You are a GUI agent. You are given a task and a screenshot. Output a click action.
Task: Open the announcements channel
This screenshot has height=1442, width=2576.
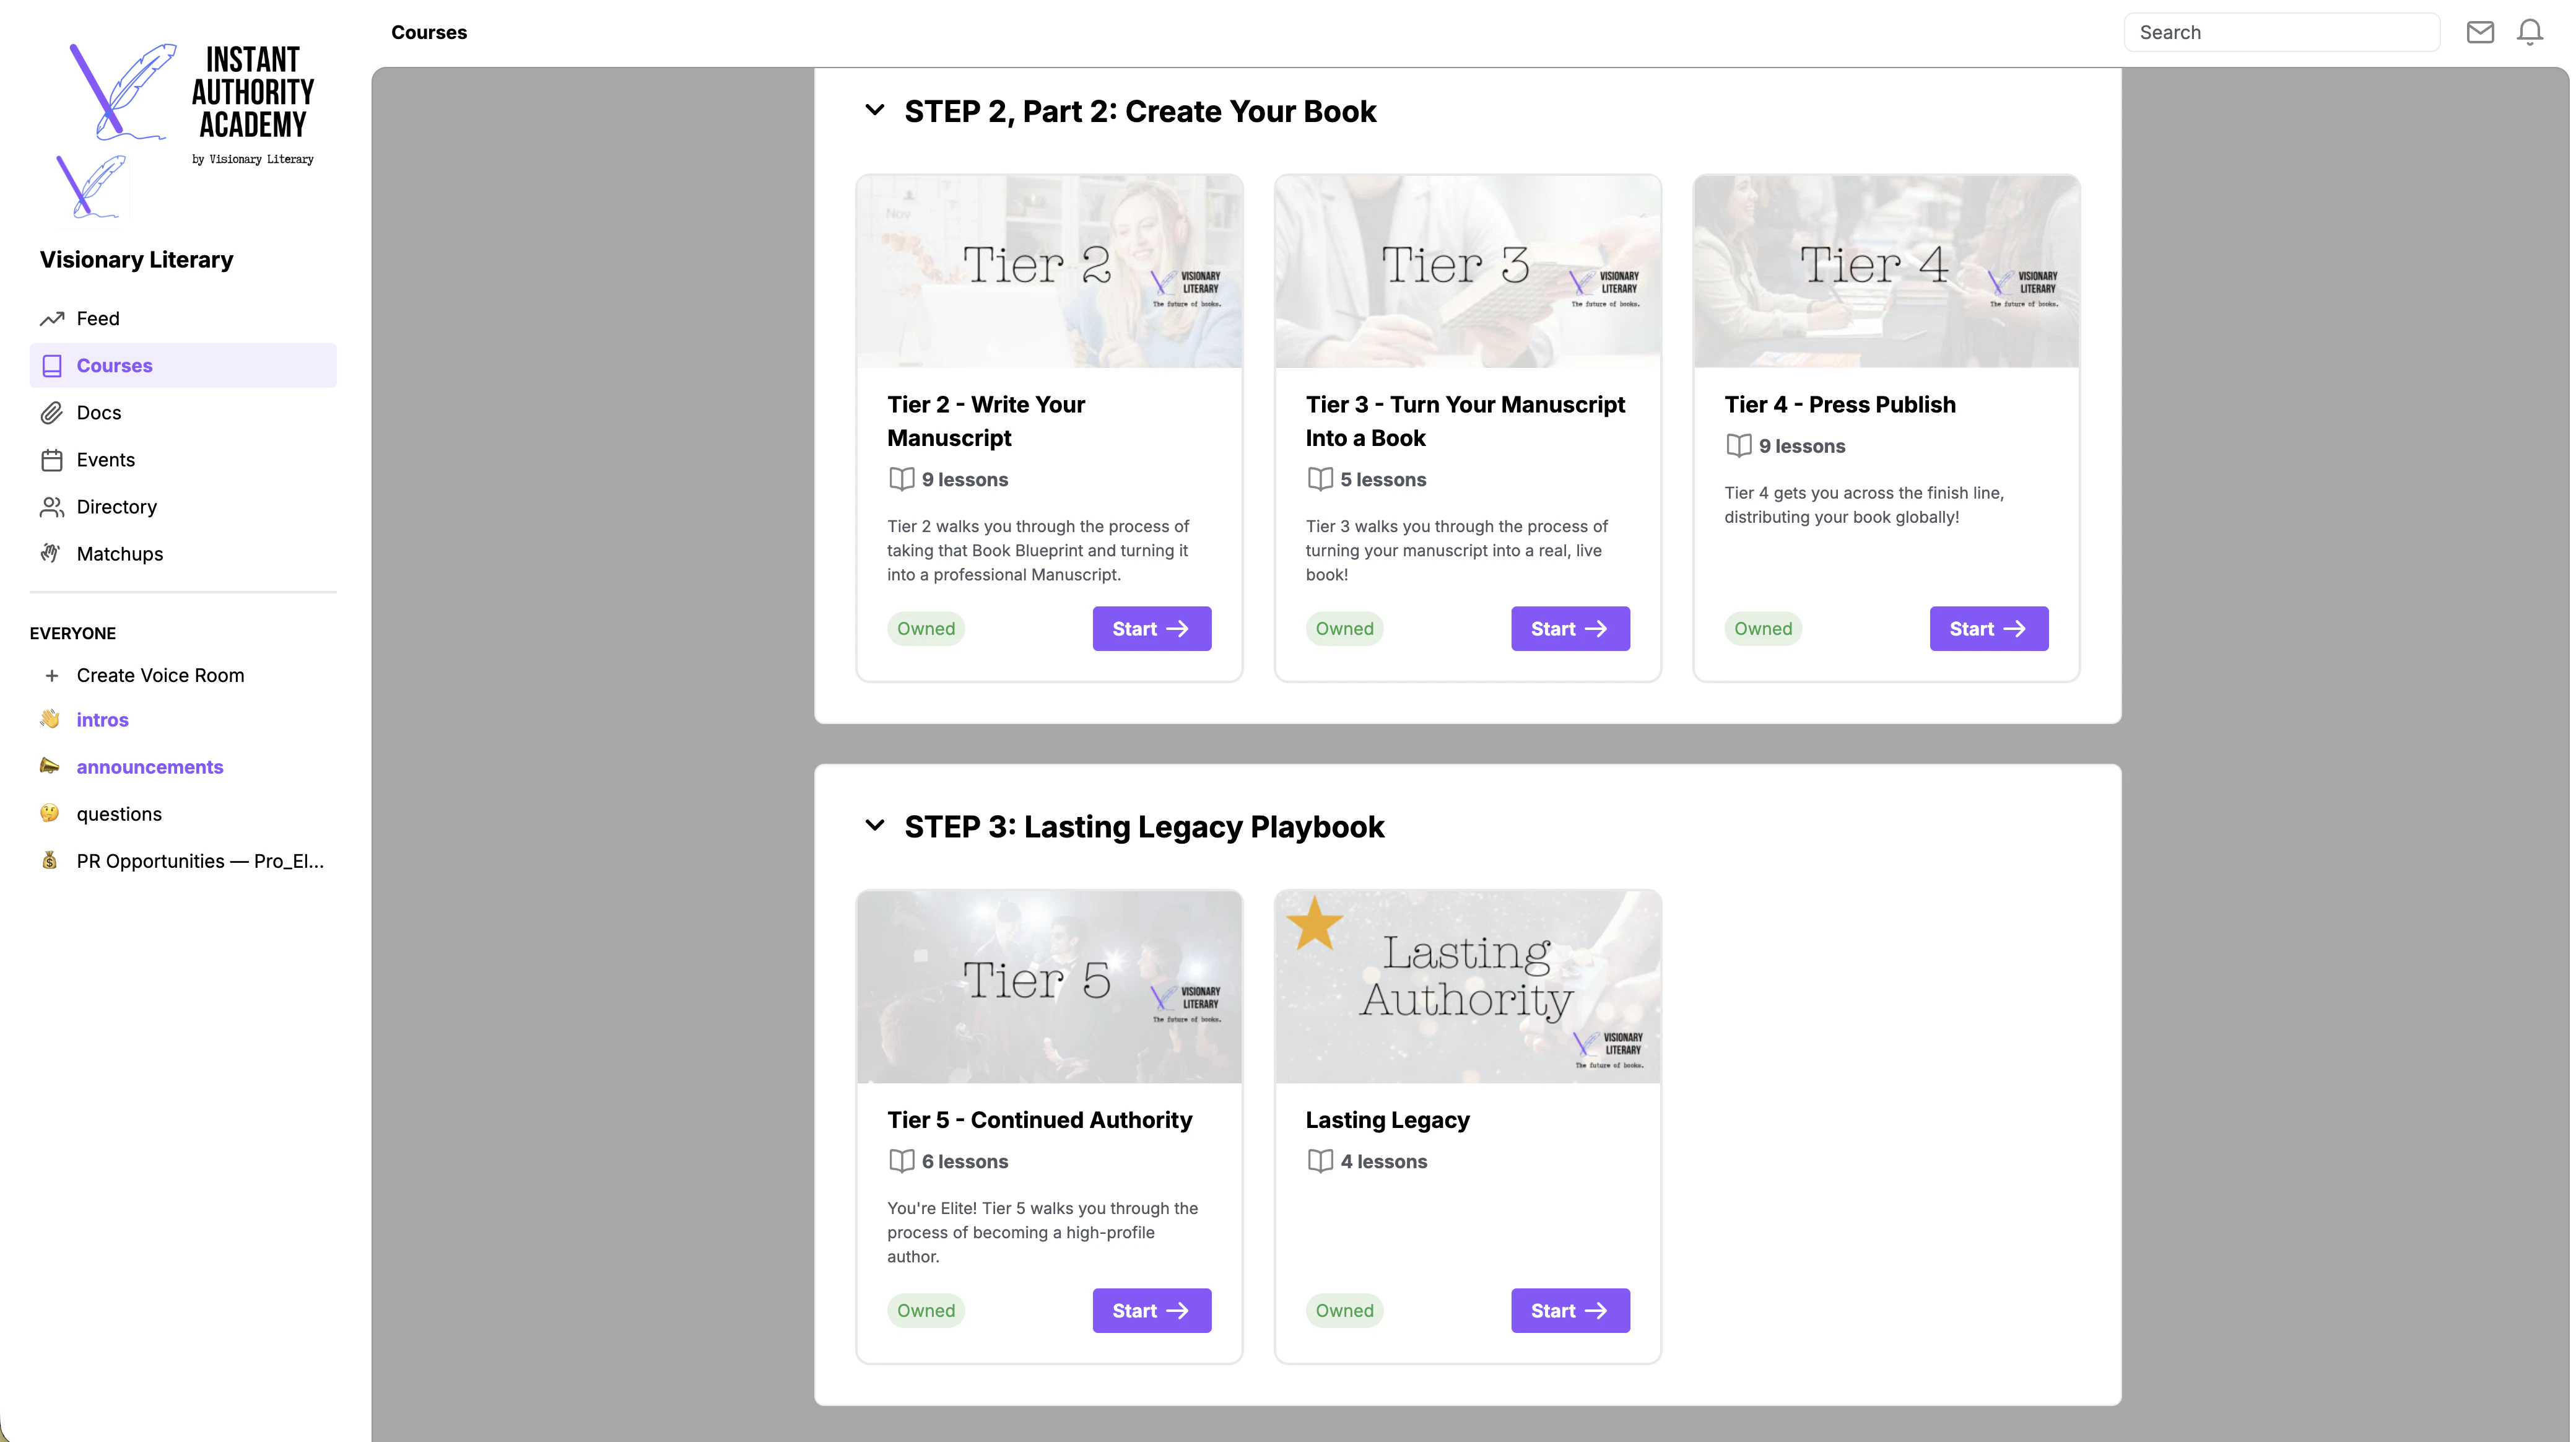pos(150,767)
